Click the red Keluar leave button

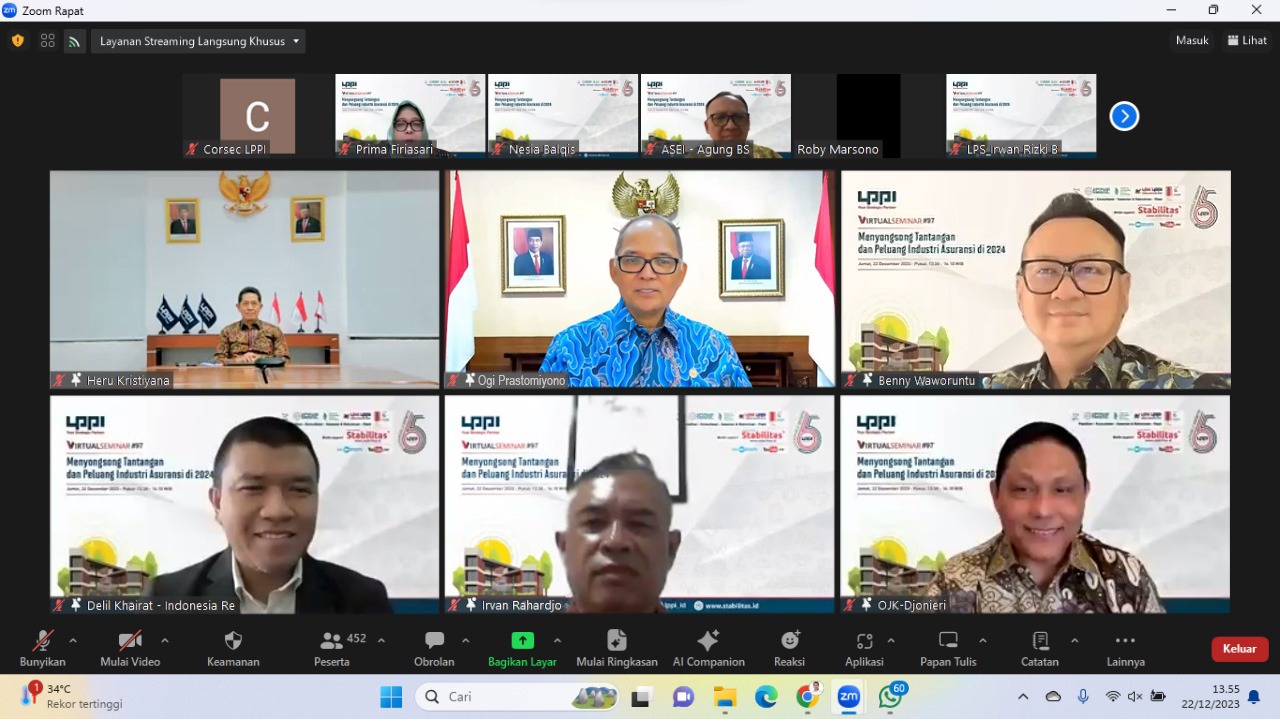(x=1239, y=649)
